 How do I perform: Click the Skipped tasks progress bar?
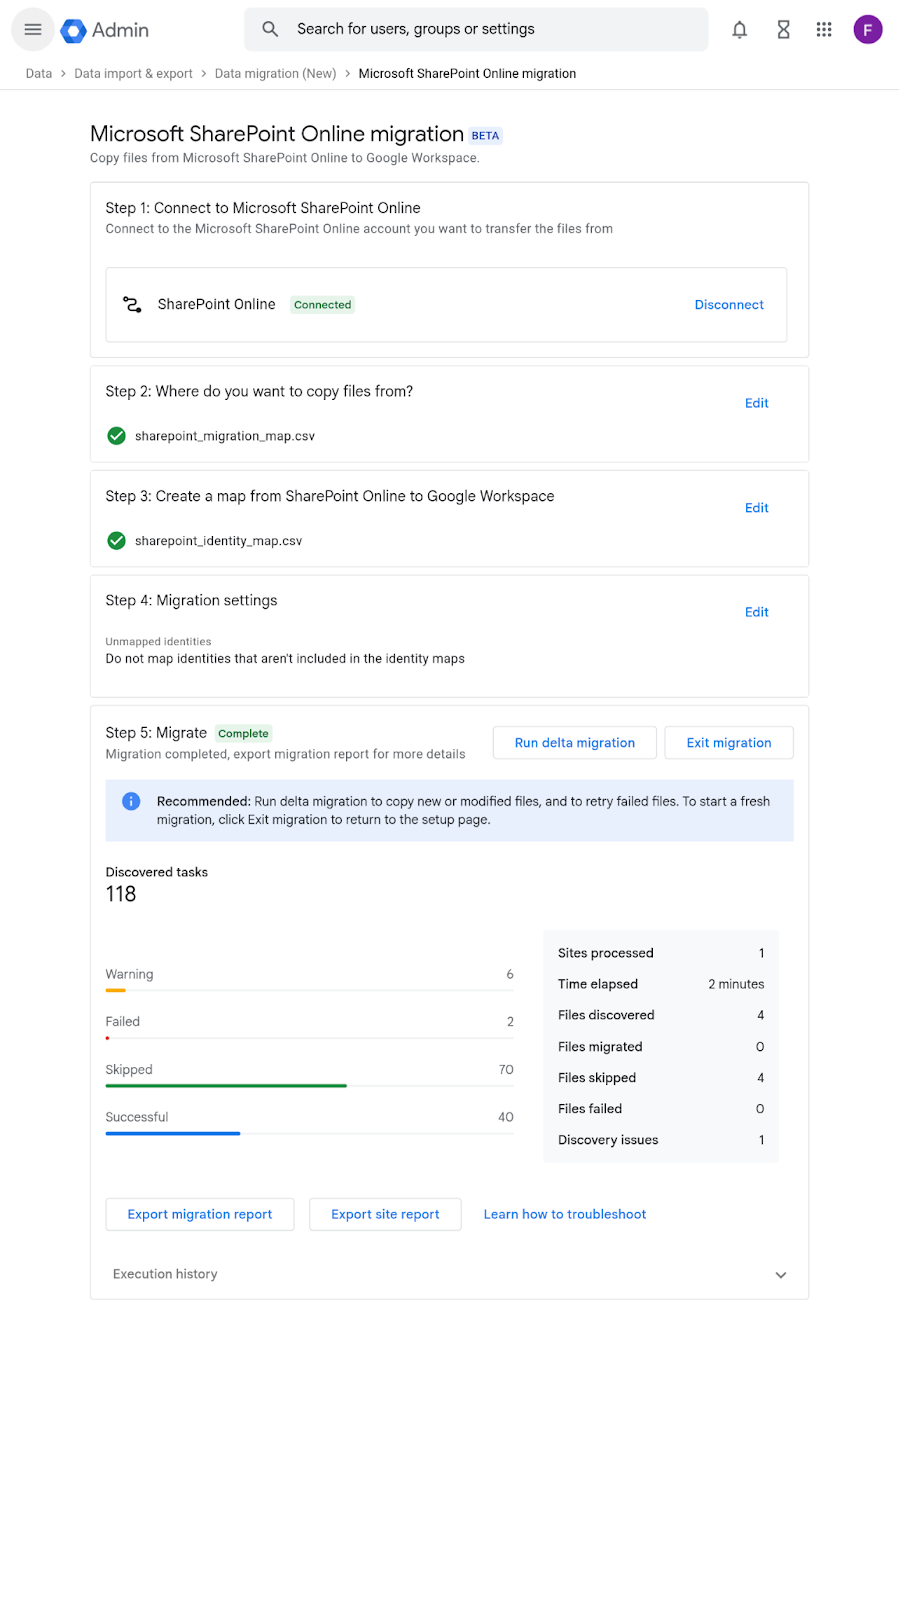[x=226, y=1085]
